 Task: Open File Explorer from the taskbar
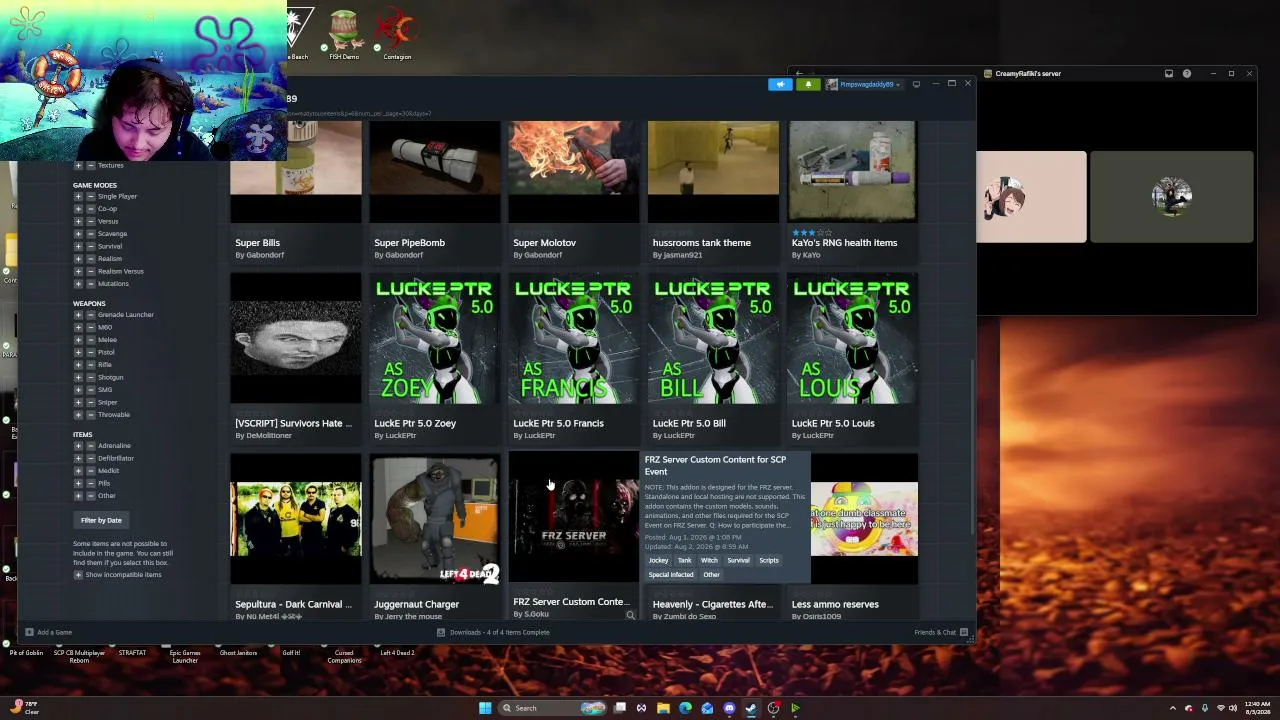pos(663,708)
